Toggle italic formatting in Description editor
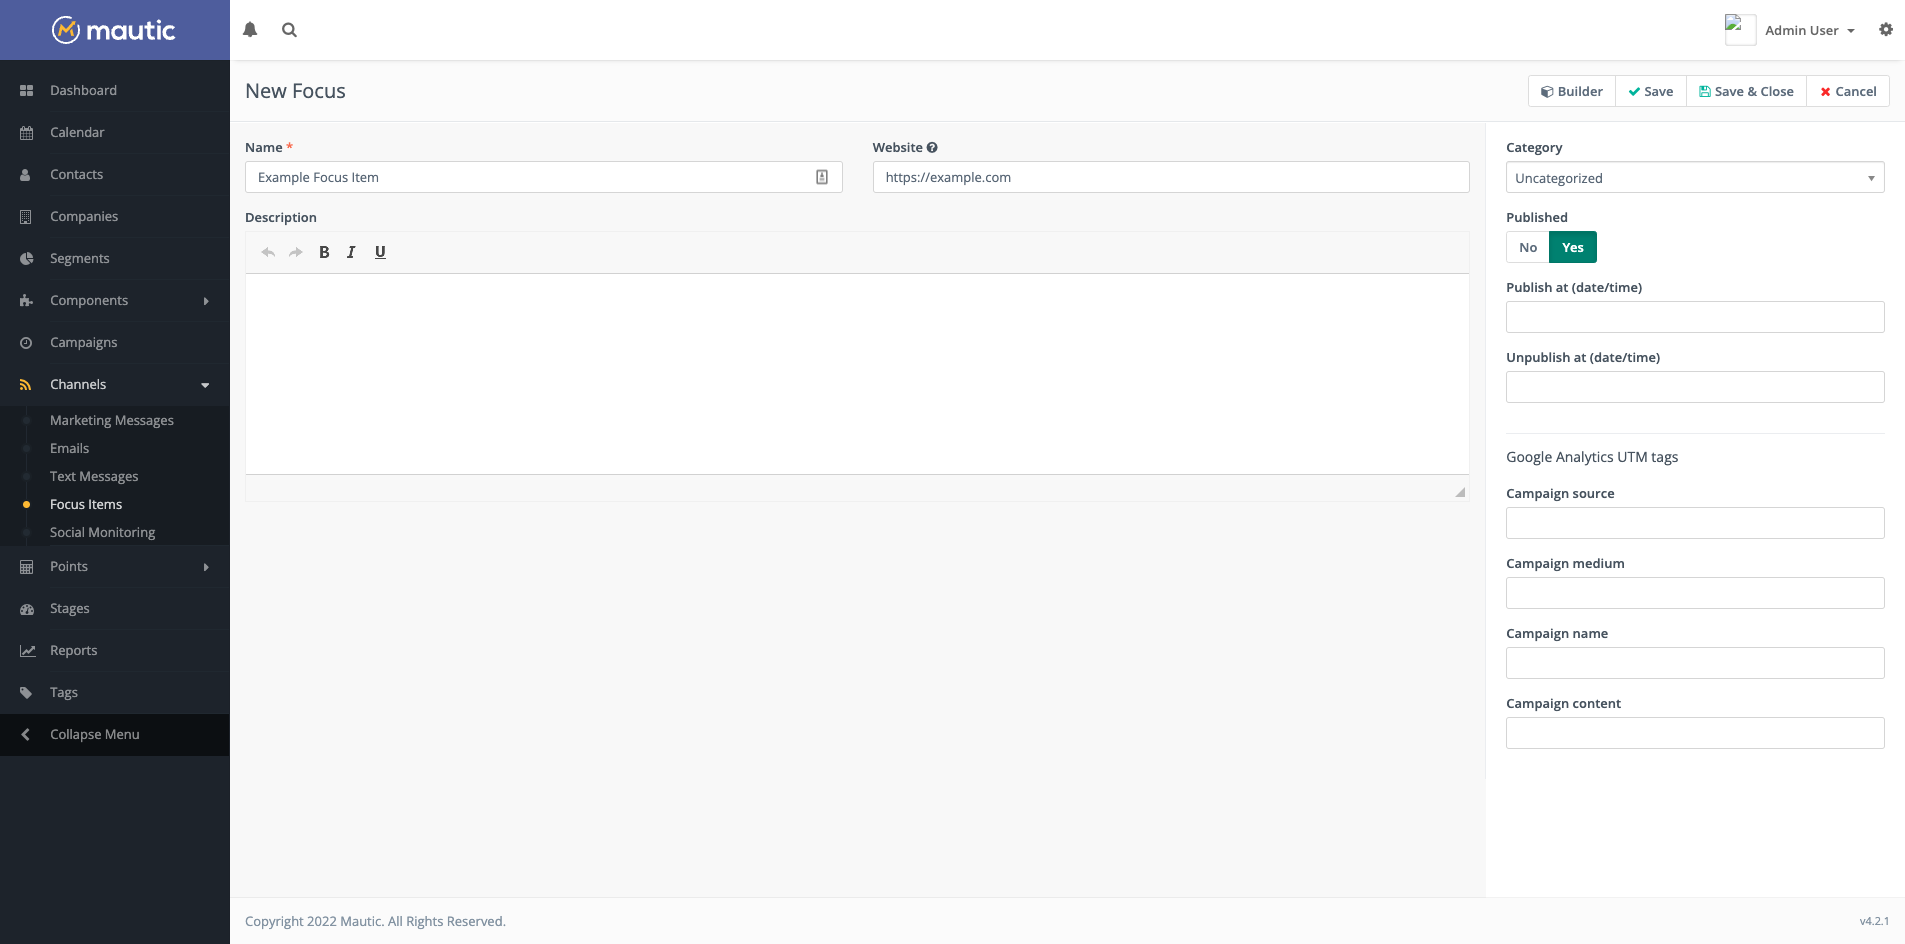 (351, 253)
